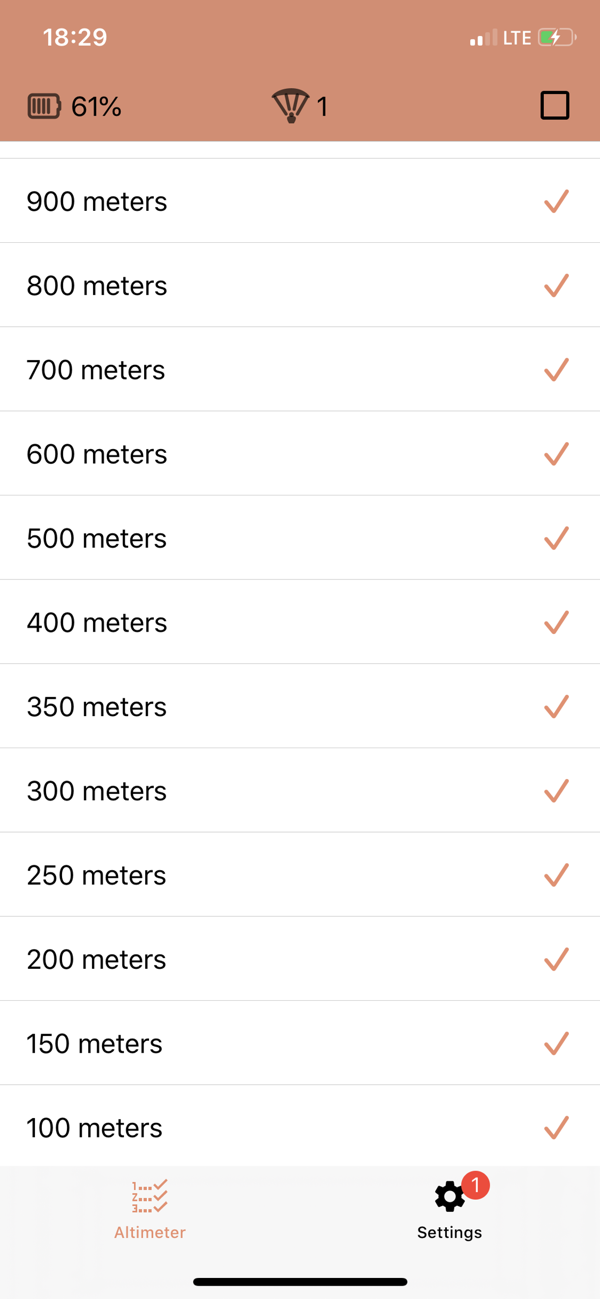Tap the 61% battery percentage text
This screenshot has width=600, height=1299.
tap(96, 106)
